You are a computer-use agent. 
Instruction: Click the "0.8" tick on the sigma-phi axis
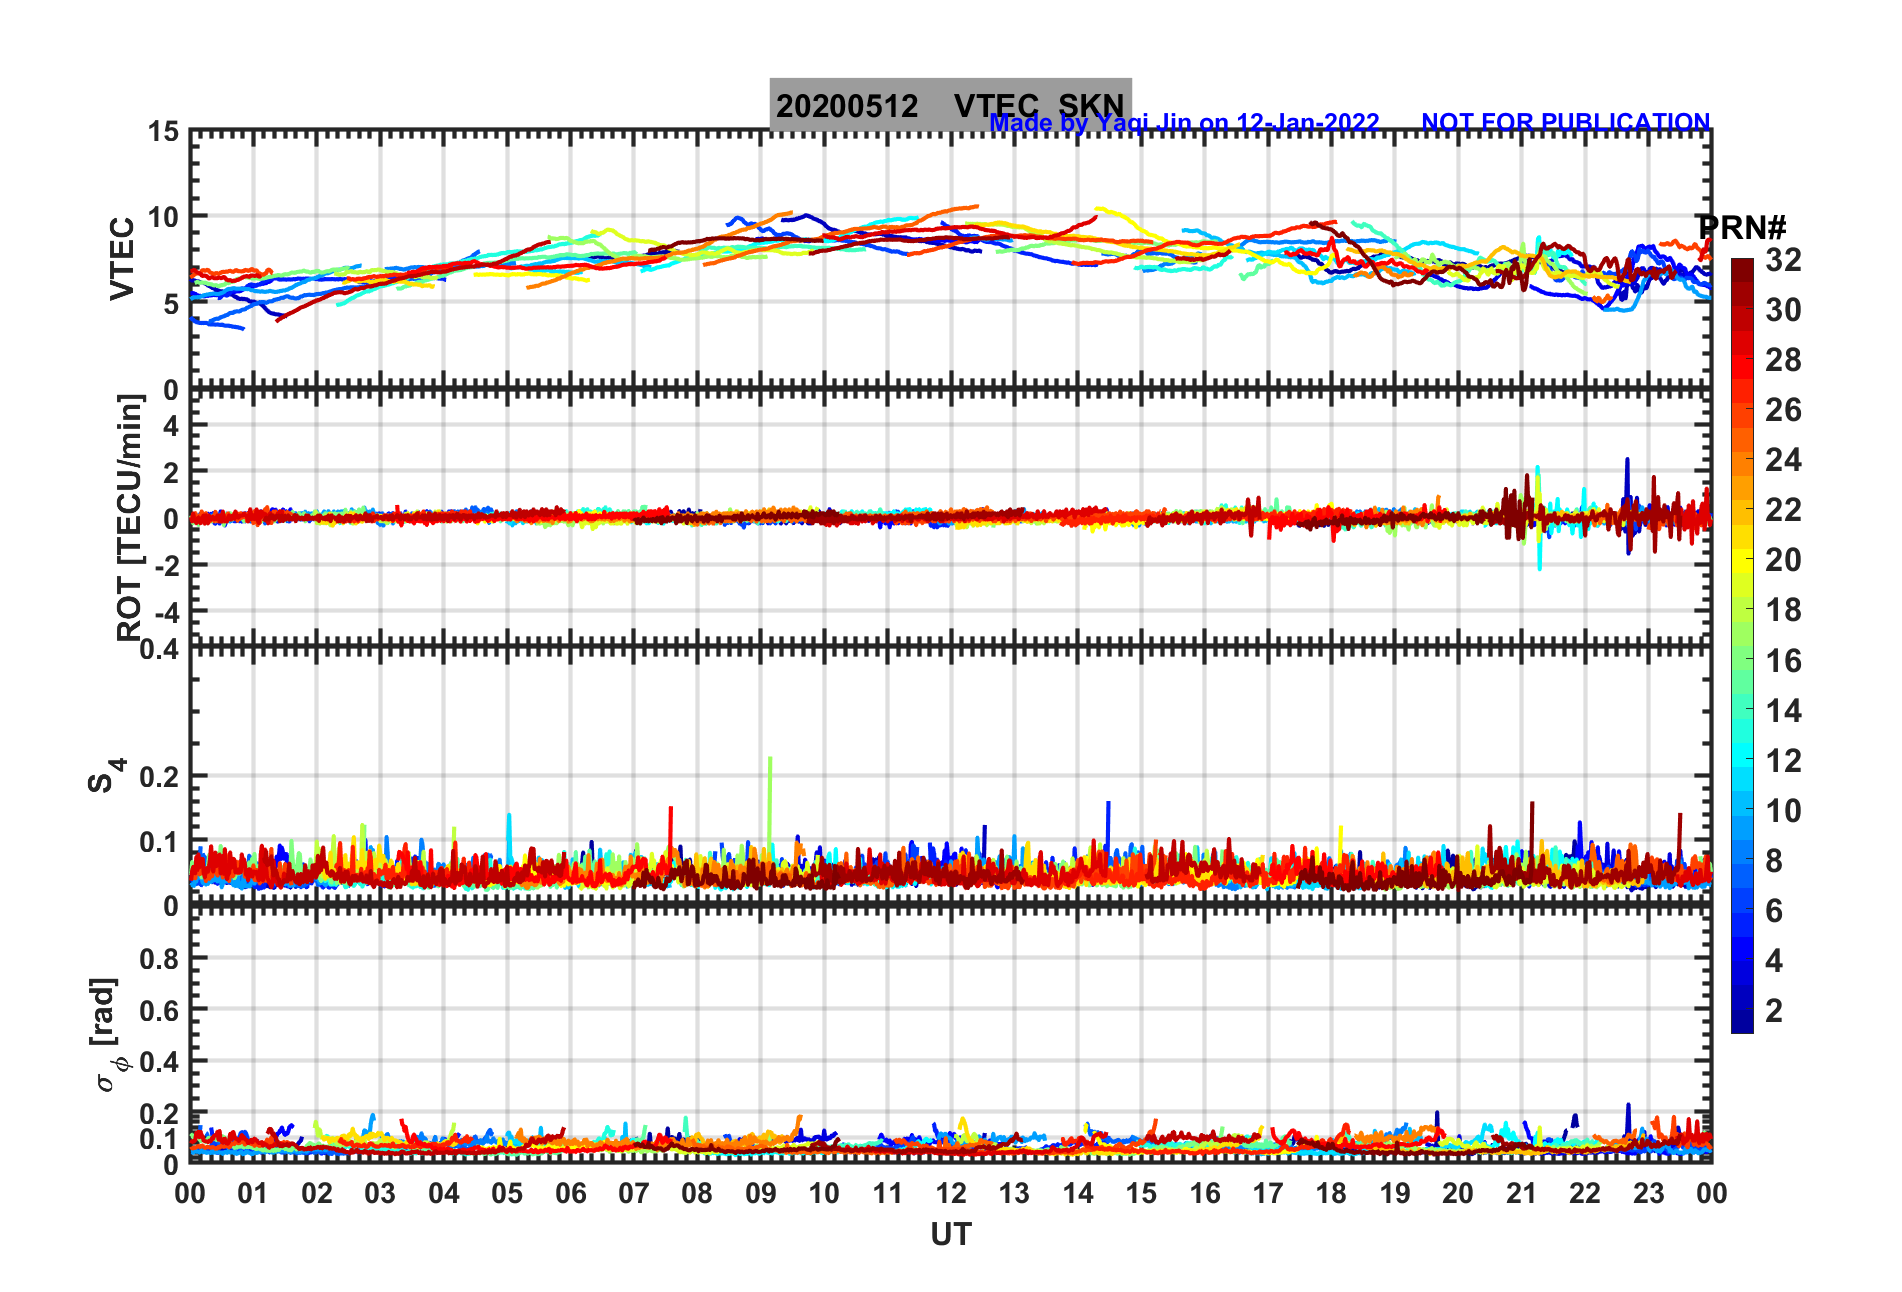pos(160,958)
